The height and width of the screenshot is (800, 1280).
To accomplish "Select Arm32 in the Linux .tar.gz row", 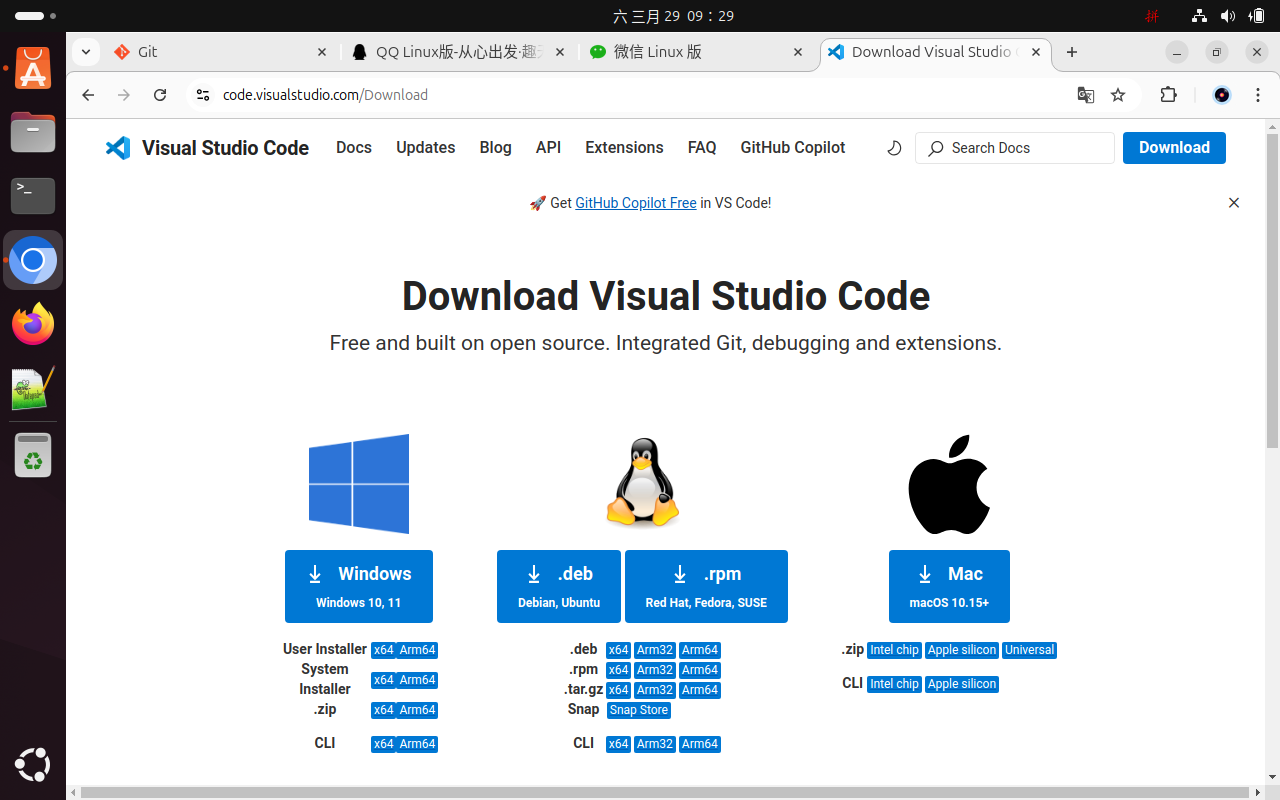I will point(655,690).
